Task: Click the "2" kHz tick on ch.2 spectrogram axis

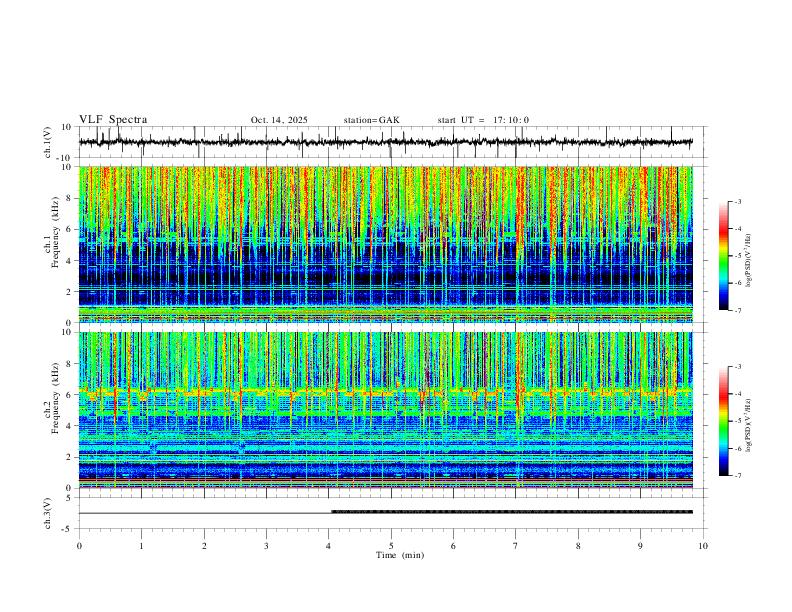Action: pos(70,457)
